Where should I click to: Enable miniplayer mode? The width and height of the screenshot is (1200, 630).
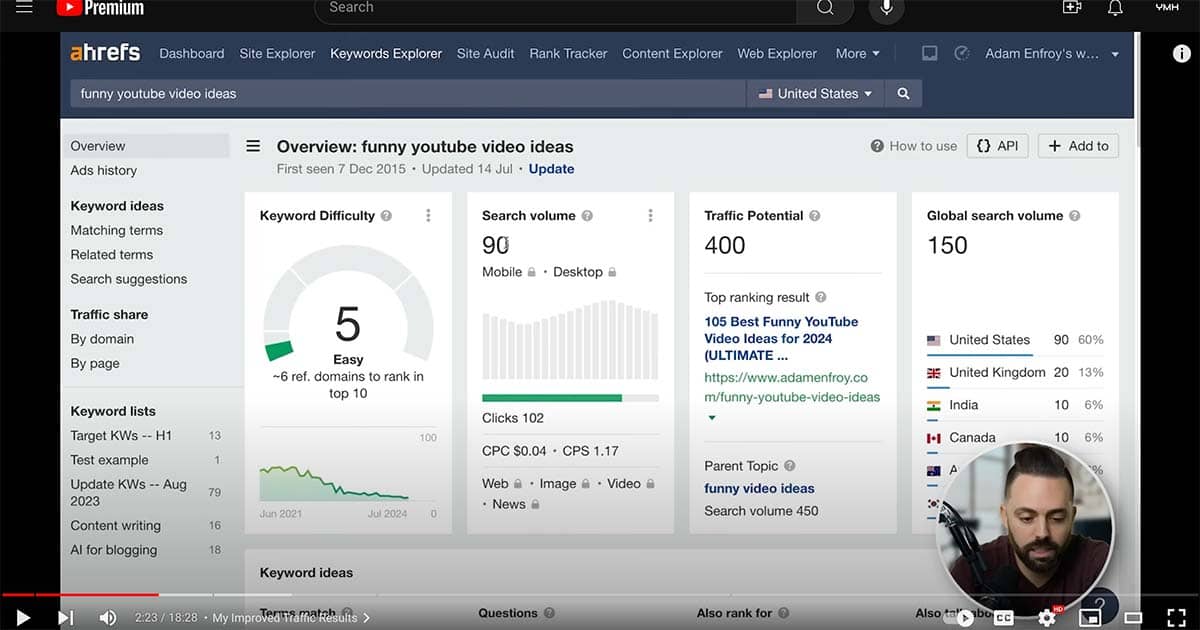(1090, 618)
